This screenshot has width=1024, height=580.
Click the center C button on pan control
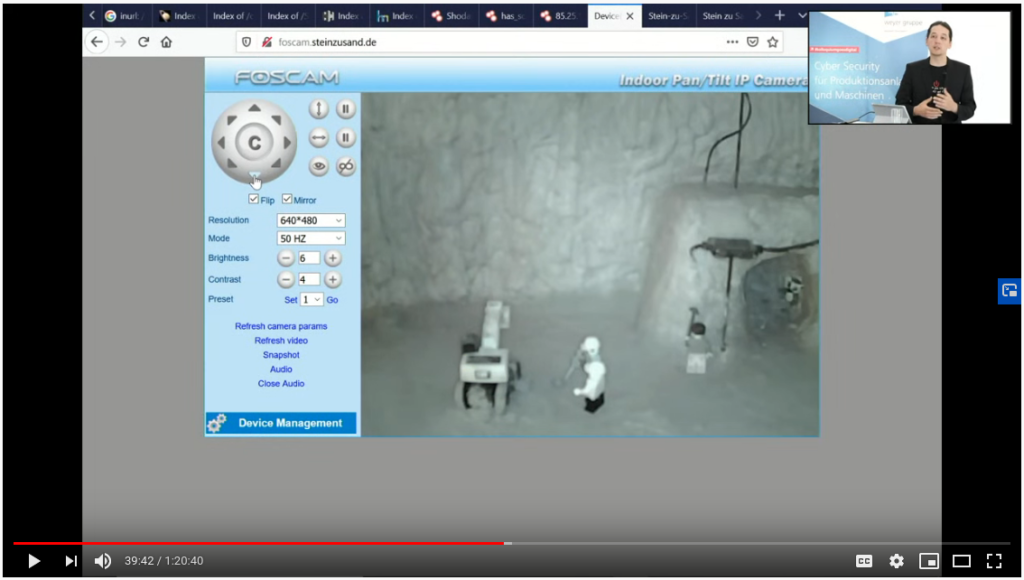tap(254, 143)
